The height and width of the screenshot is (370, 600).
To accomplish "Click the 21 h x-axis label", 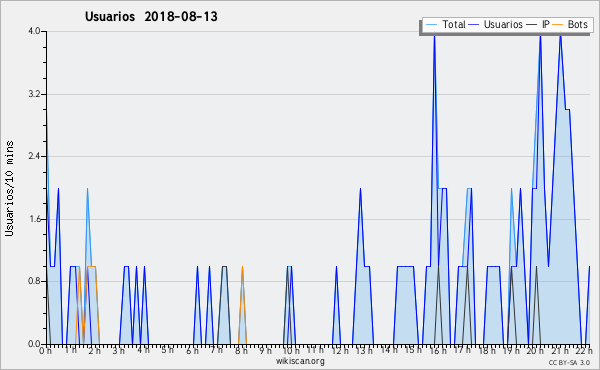I will pyautogui.click(x=560, y=350).
